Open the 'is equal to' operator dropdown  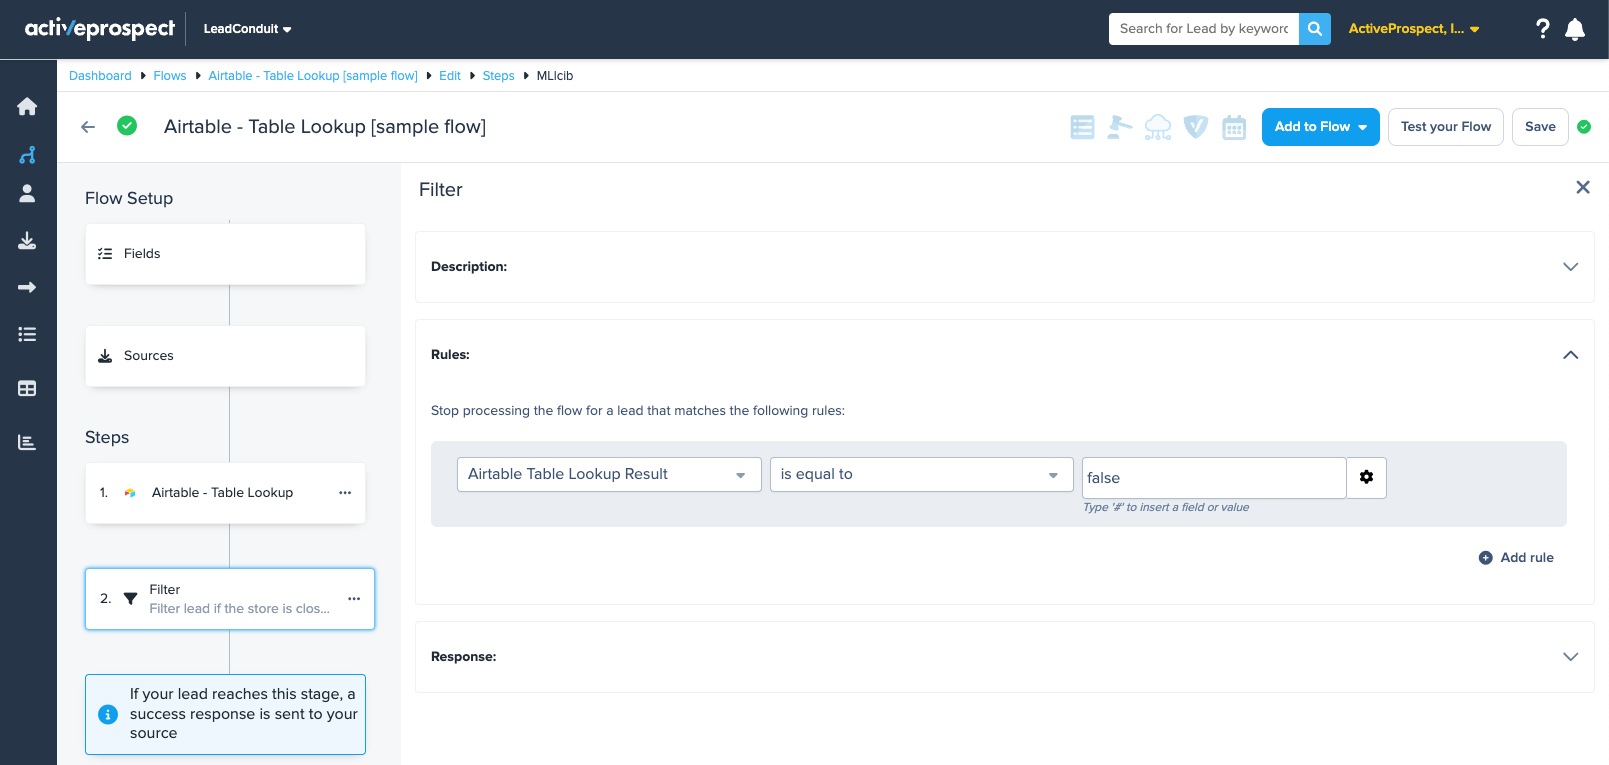[920, 474]
